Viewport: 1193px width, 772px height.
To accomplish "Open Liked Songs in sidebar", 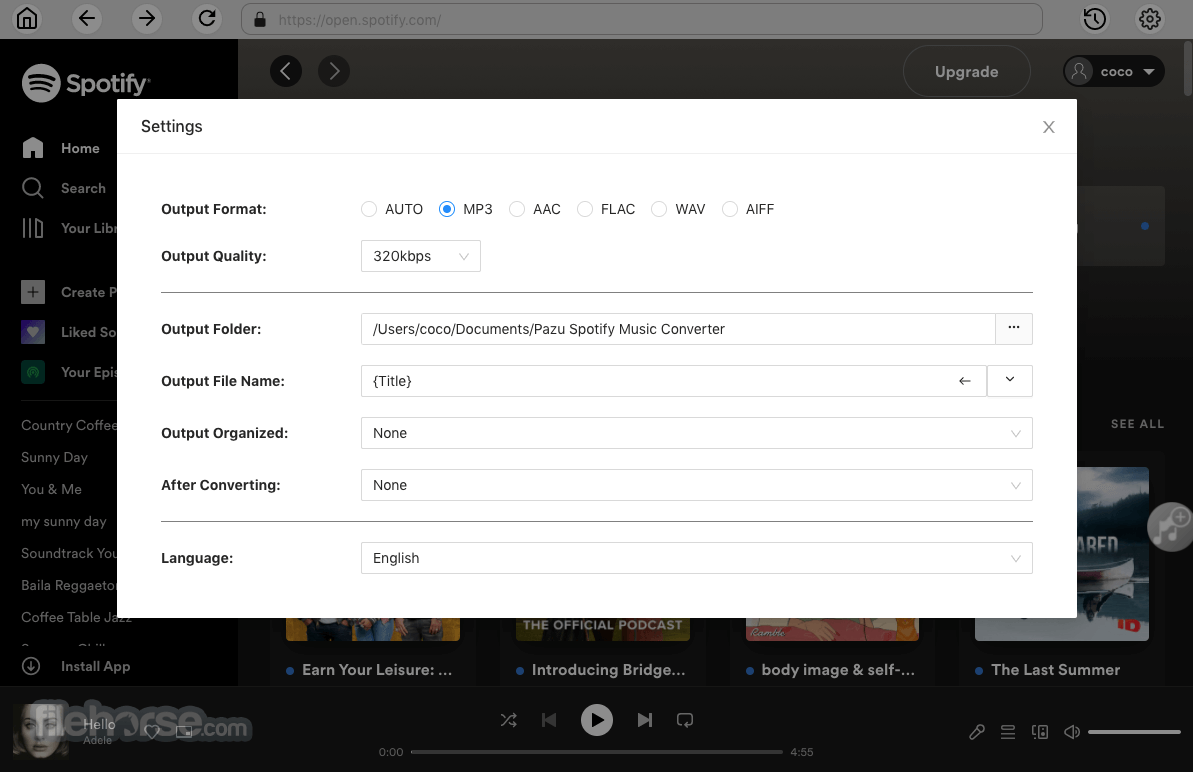I will (x=69, y=332).
